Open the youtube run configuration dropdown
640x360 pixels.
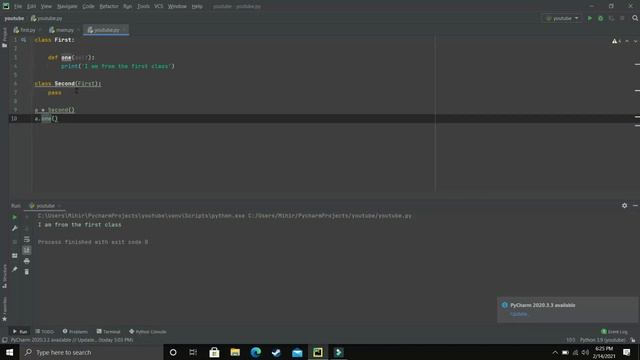click(x=562, y=18)
